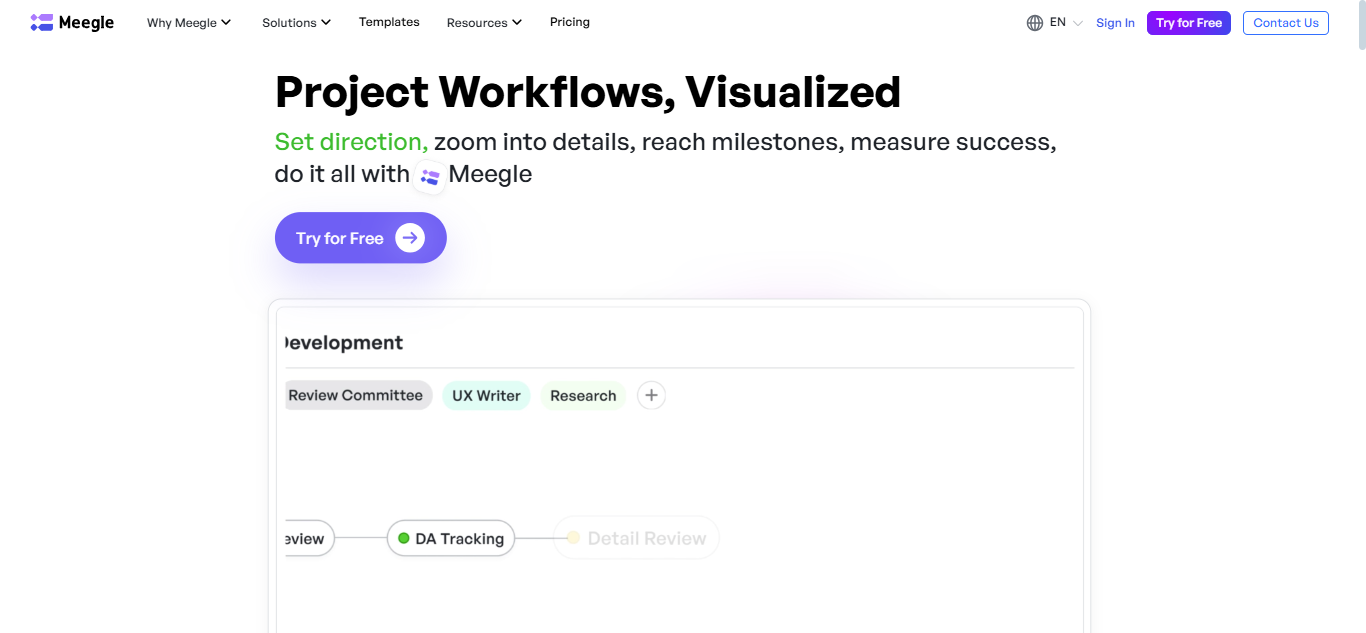
Task: Click header Try for Free button
Action: coord(1189,23)
